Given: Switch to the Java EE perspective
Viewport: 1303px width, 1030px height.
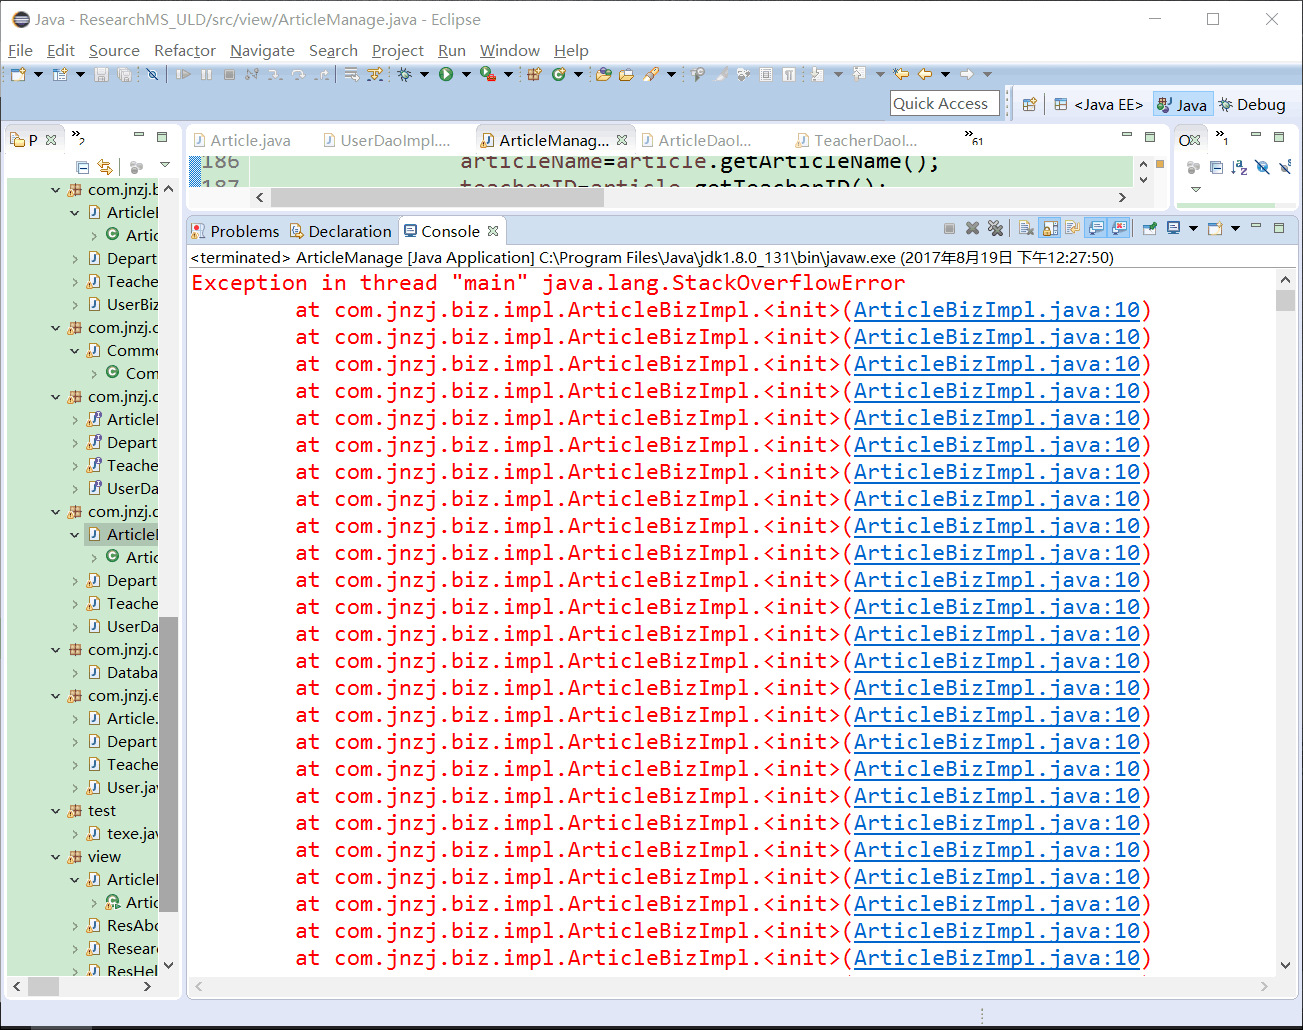Looking at the screenshot, I should [x=1098, y=104].
